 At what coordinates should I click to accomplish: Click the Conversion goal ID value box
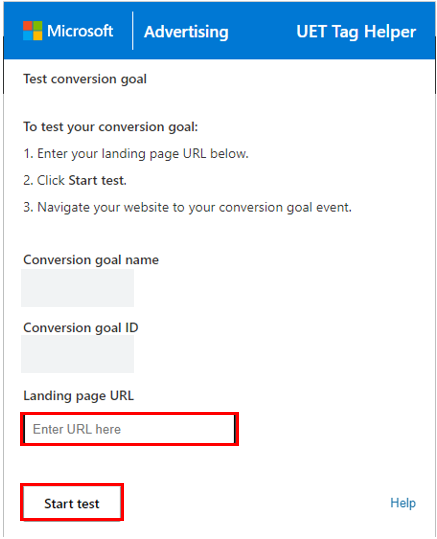click(77, 354)
